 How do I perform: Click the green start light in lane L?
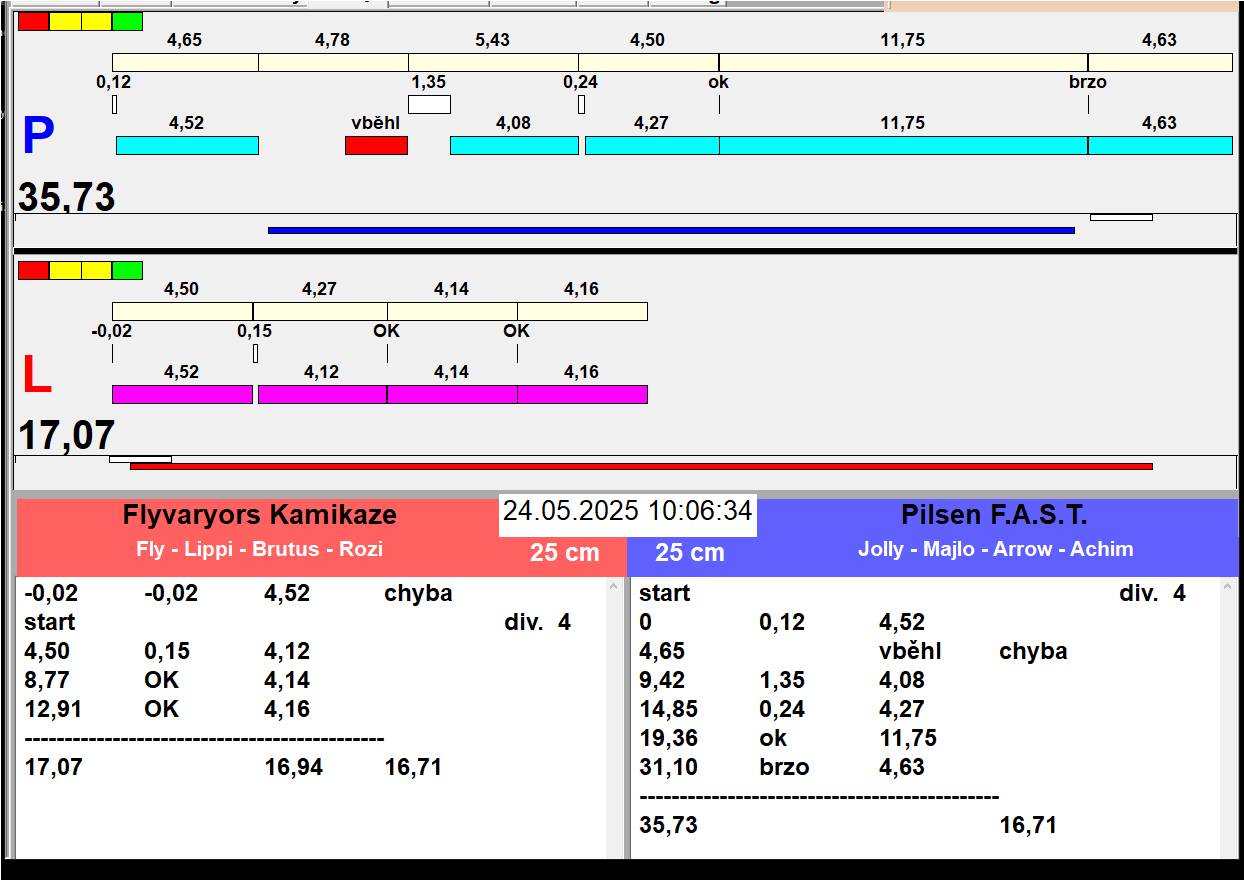point(127,270)
